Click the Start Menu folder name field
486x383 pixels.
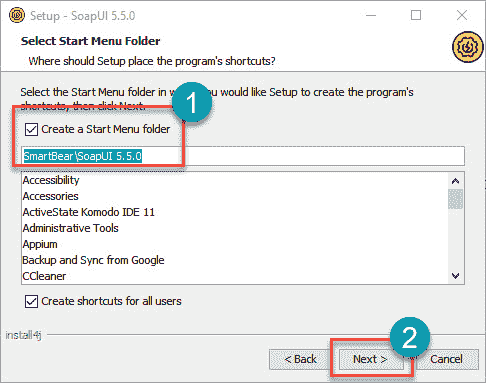tap(243, 156)
